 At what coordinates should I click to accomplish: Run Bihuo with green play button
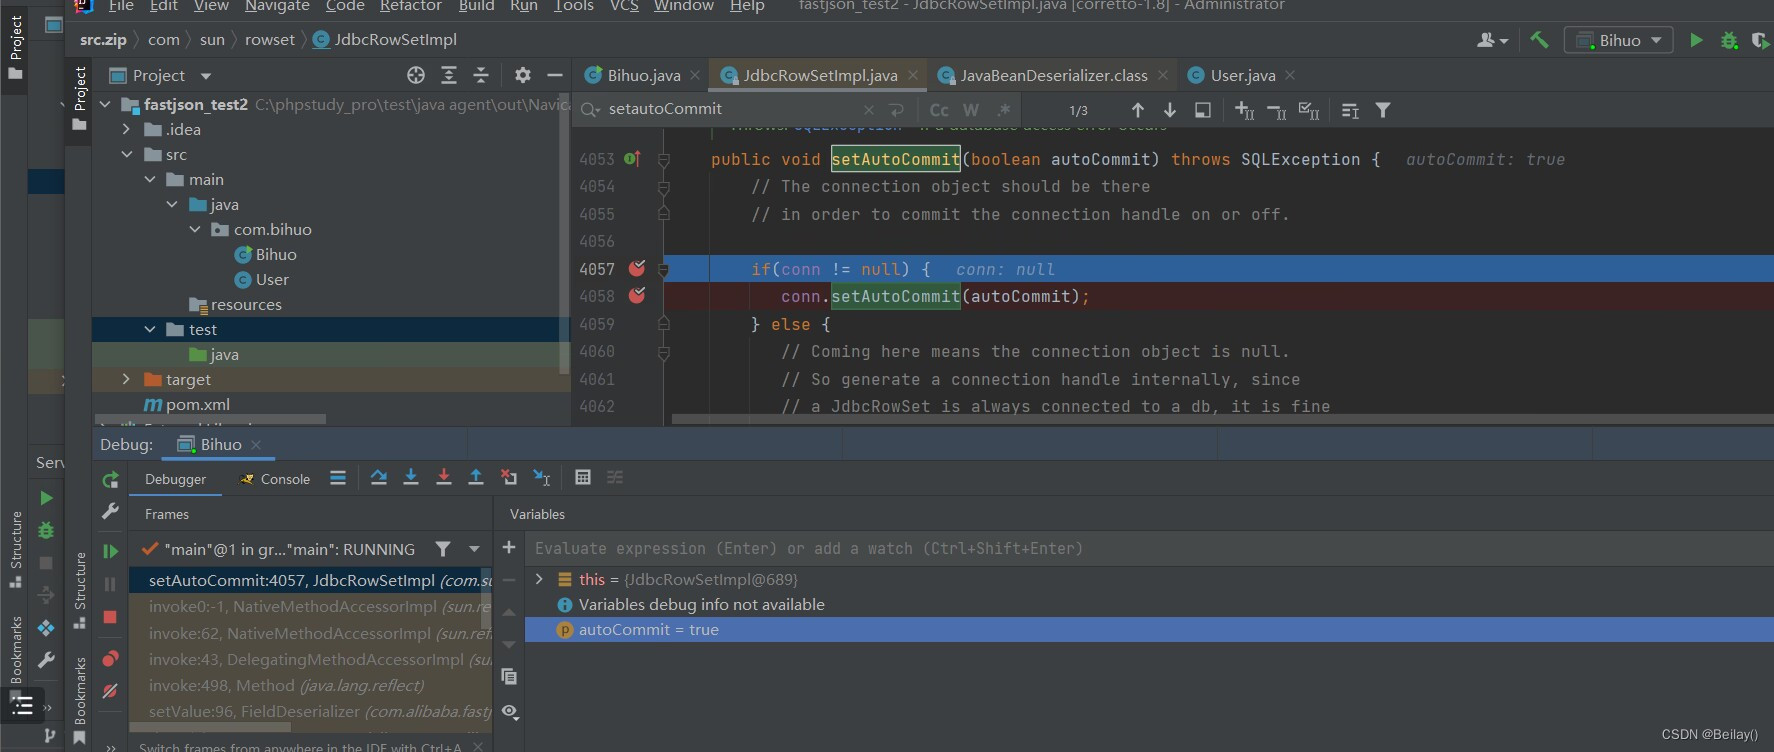(x=1696, y=40)
